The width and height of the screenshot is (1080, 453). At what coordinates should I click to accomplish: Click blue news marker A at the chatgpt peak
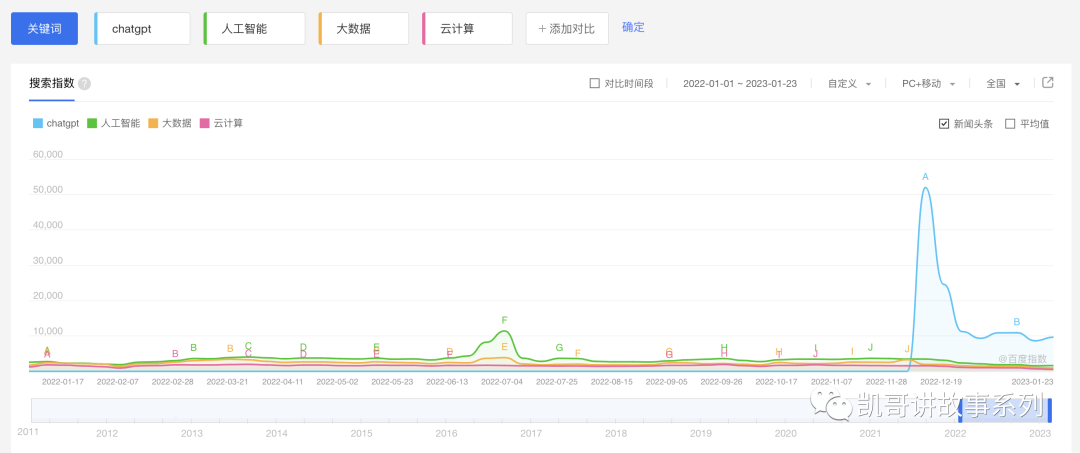point(926,177)
